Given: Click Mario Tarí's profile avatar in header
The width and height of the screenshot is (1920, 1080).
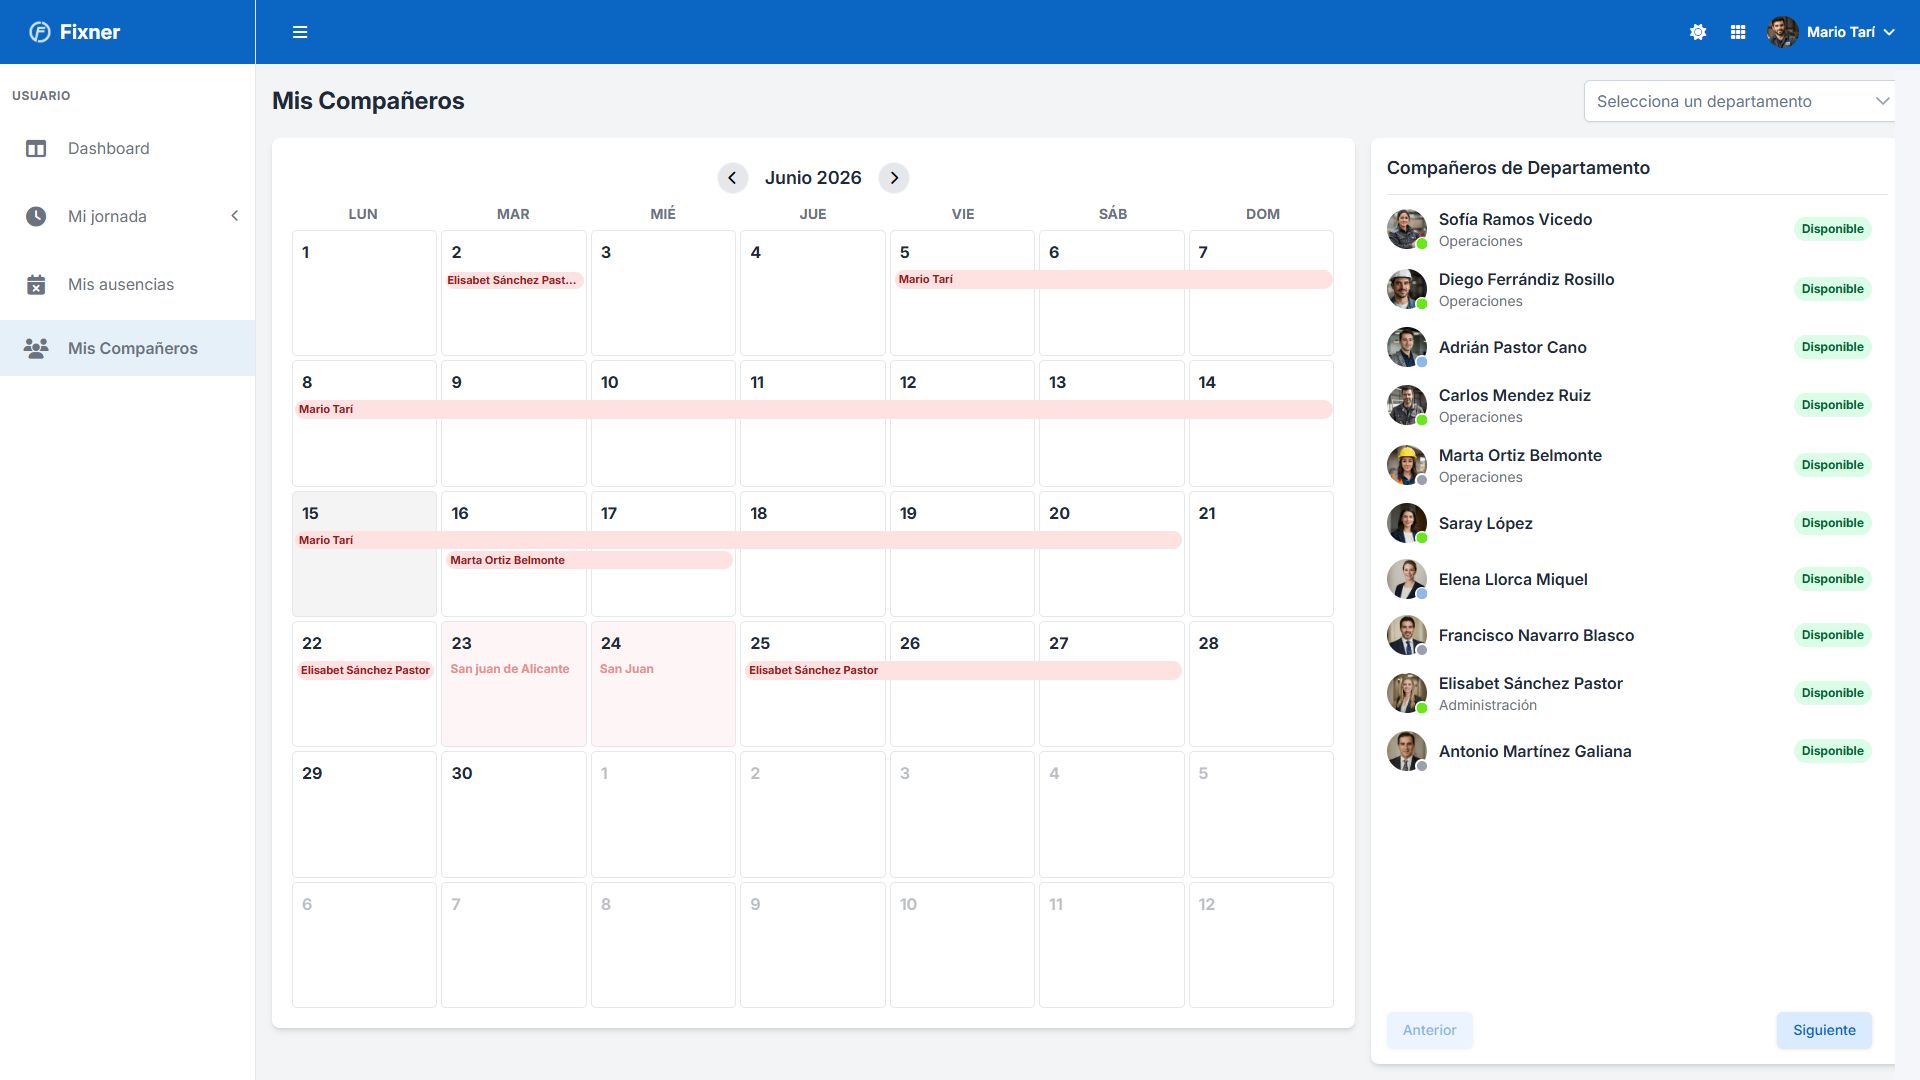Looking at the screenshot, I should coord(1782,32).
